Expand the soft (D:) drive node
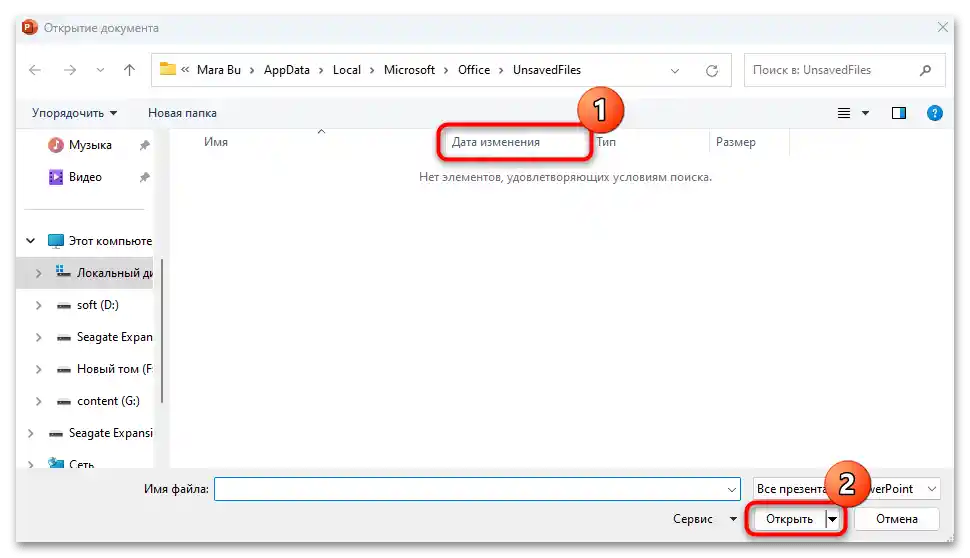This screenshot has height=558, width=970. click(38, 306)
